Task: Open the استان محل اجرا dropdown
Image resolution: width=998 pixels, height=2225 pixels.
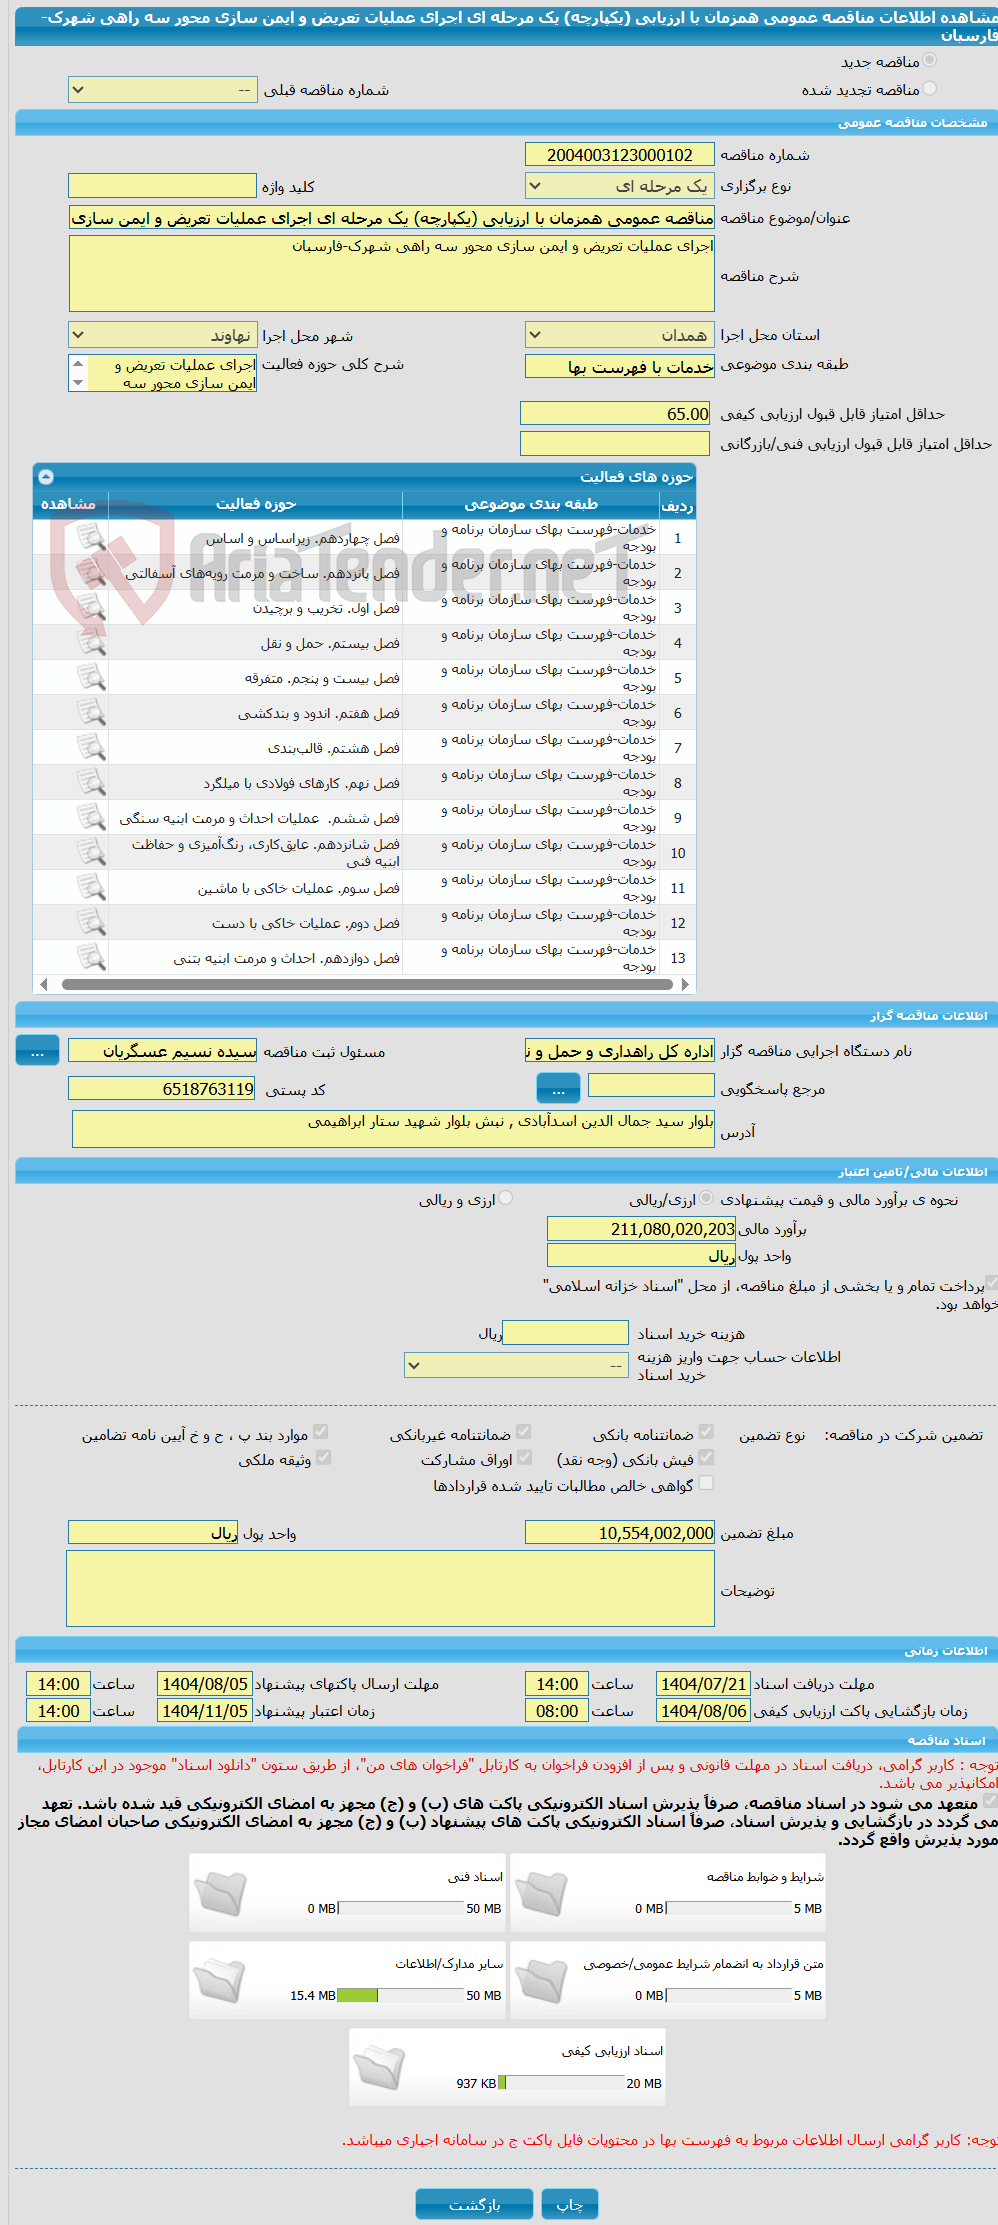Action: point(619,335)
